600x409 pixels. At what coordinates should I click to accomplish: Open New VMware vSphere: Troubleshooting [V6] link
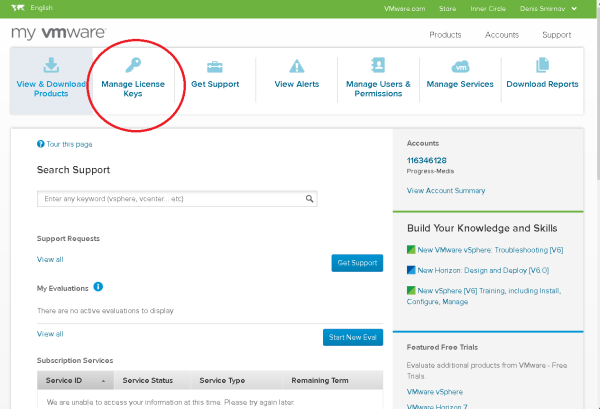point(490,250)
